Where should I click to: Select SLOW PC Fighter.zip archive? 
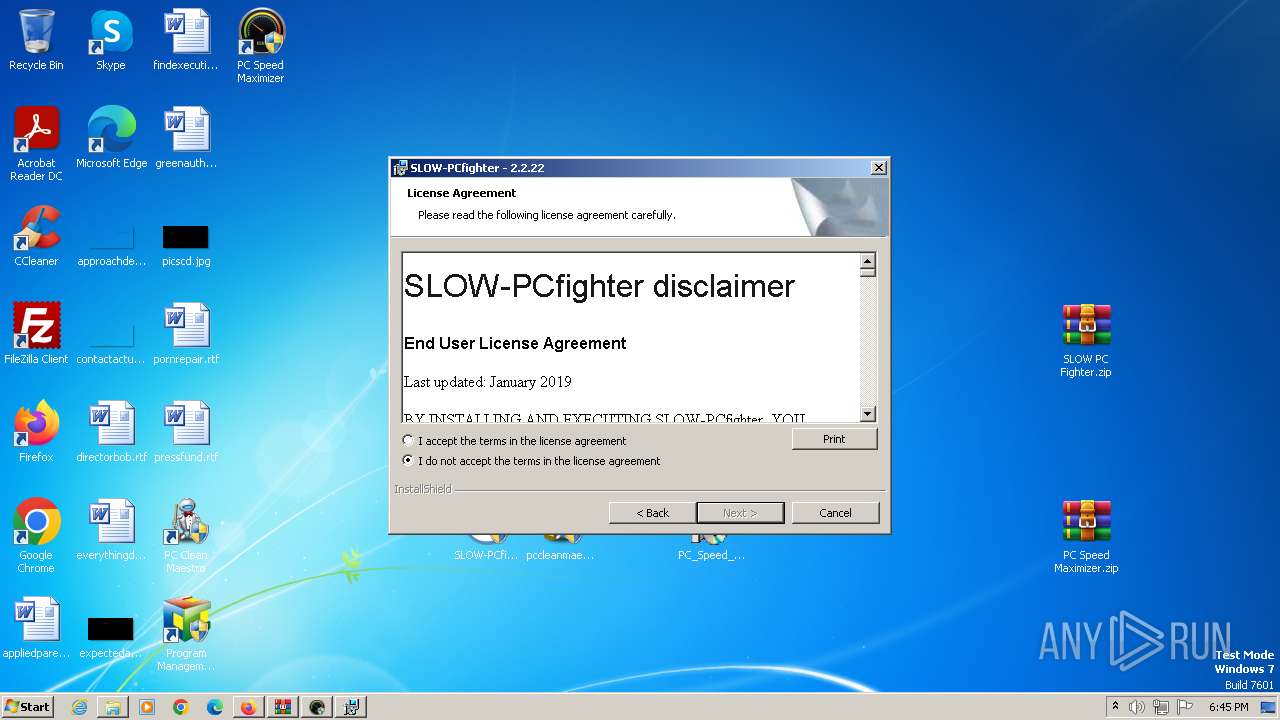click(x=1086, y=340)
